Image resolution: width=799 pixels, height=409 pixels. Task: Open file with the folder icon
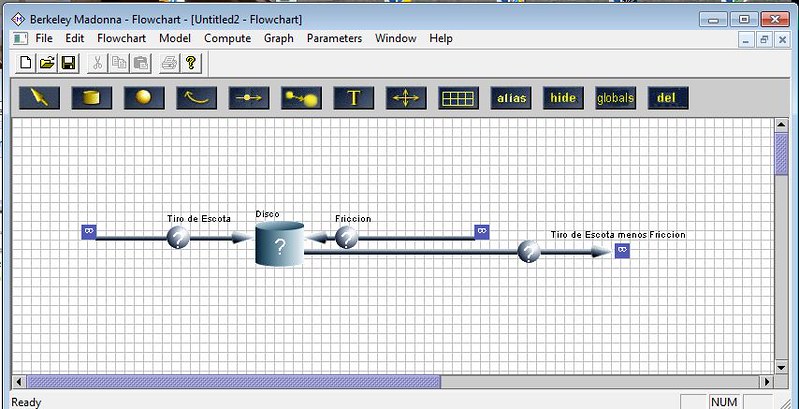pyautogui.click(x=47, y=63)
